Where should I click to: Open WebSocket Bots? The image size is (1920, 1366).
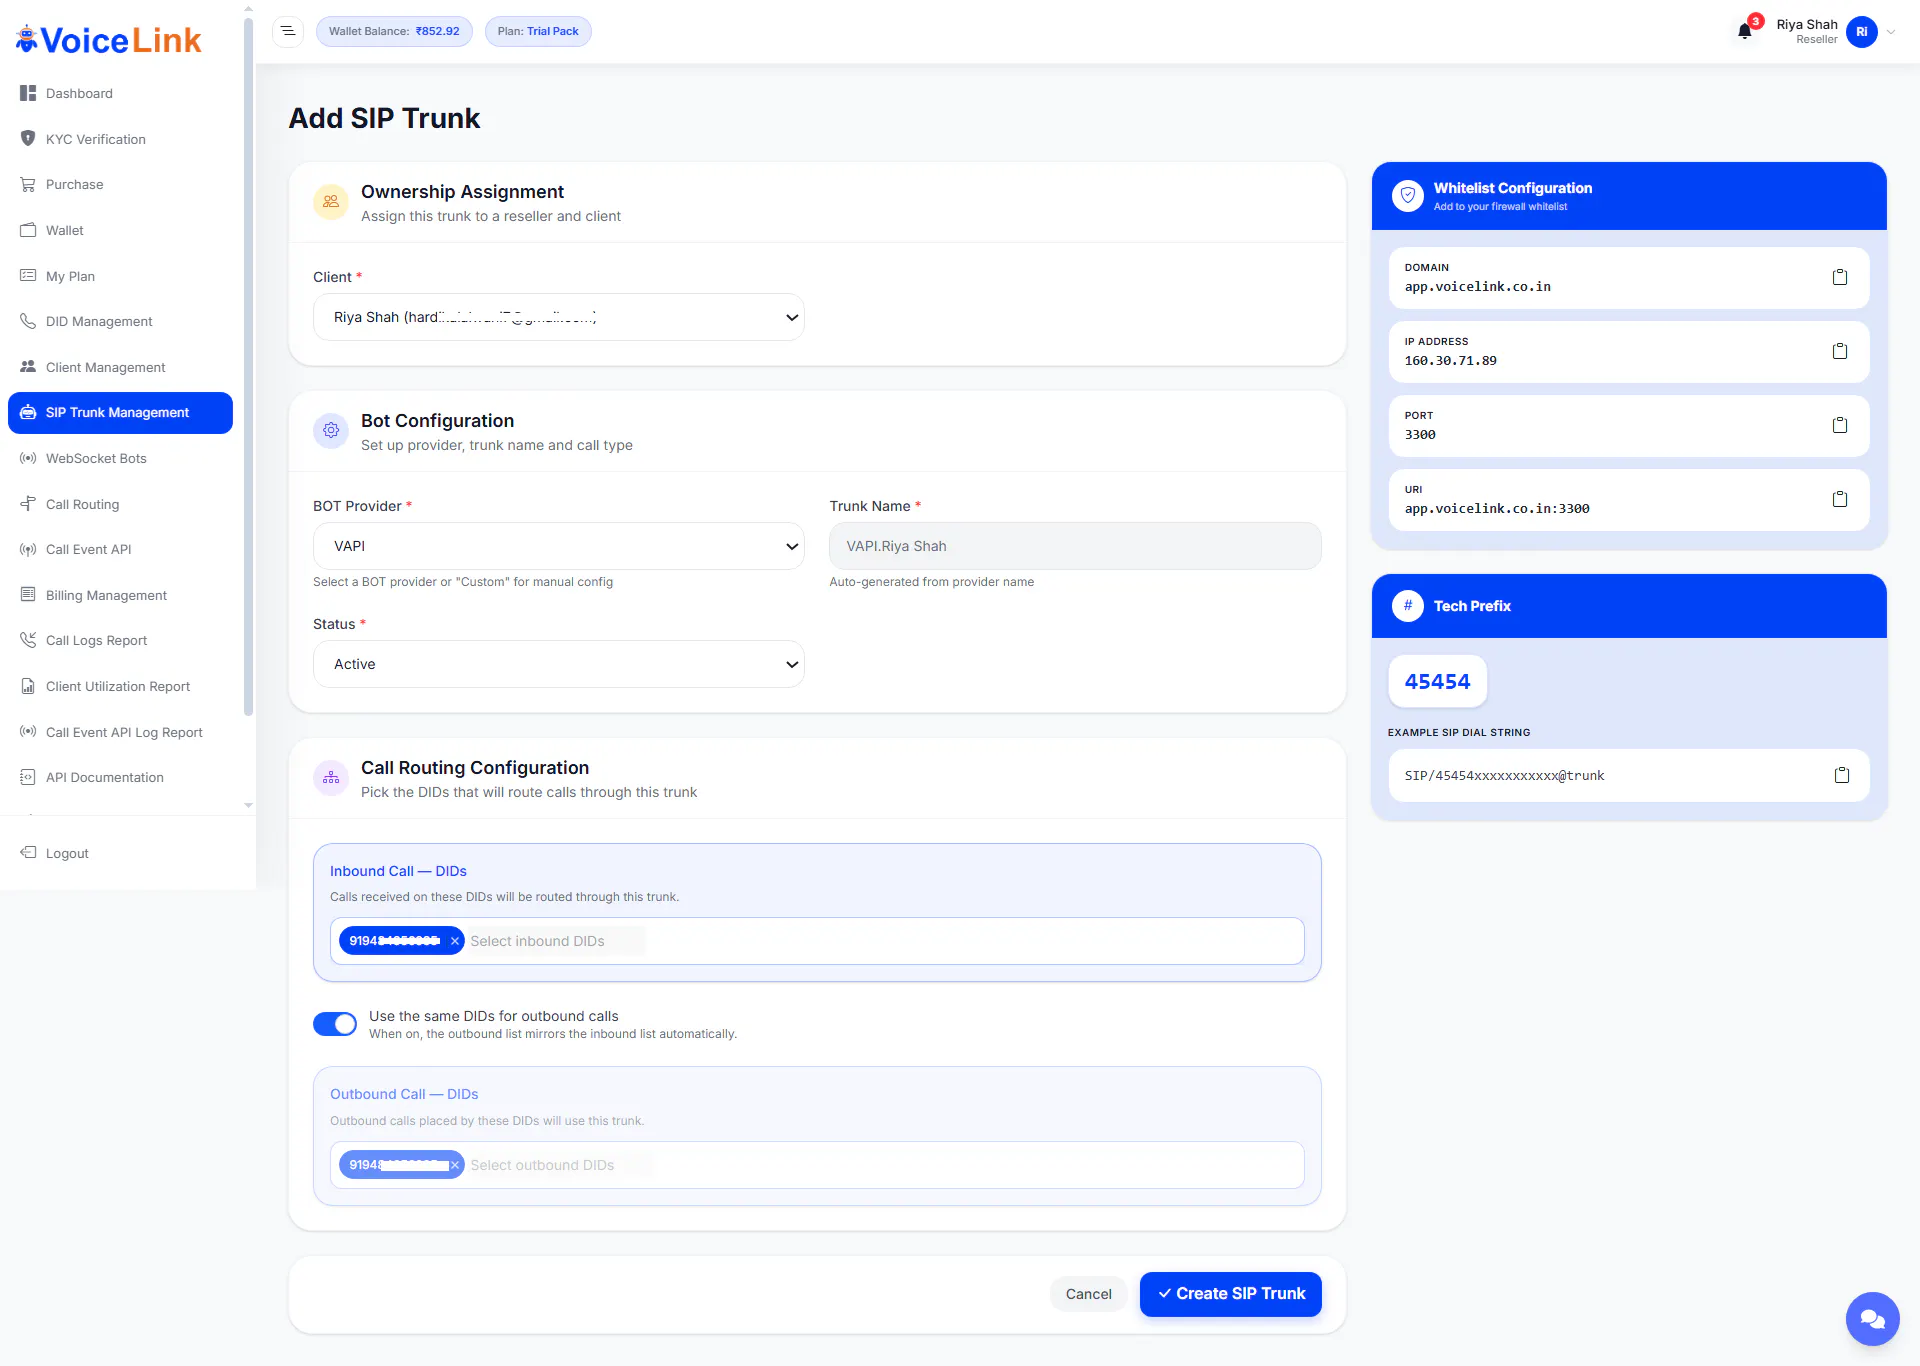click(x=120, y=458)
